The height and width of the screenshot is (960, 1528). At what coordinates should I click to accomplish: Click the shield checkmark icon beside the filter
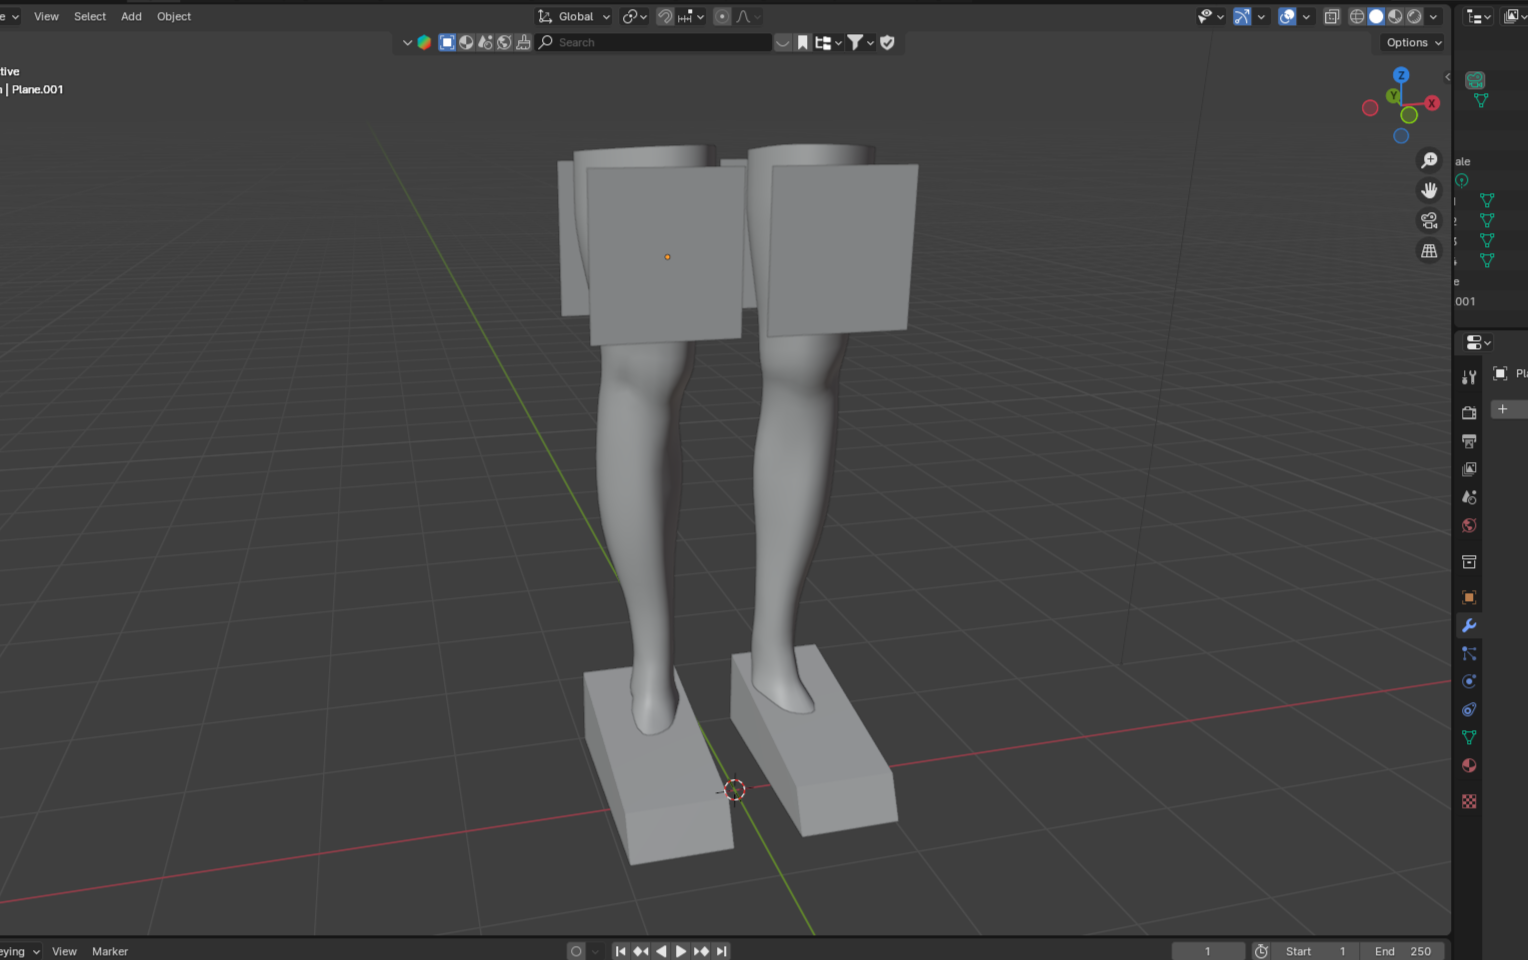887,42
